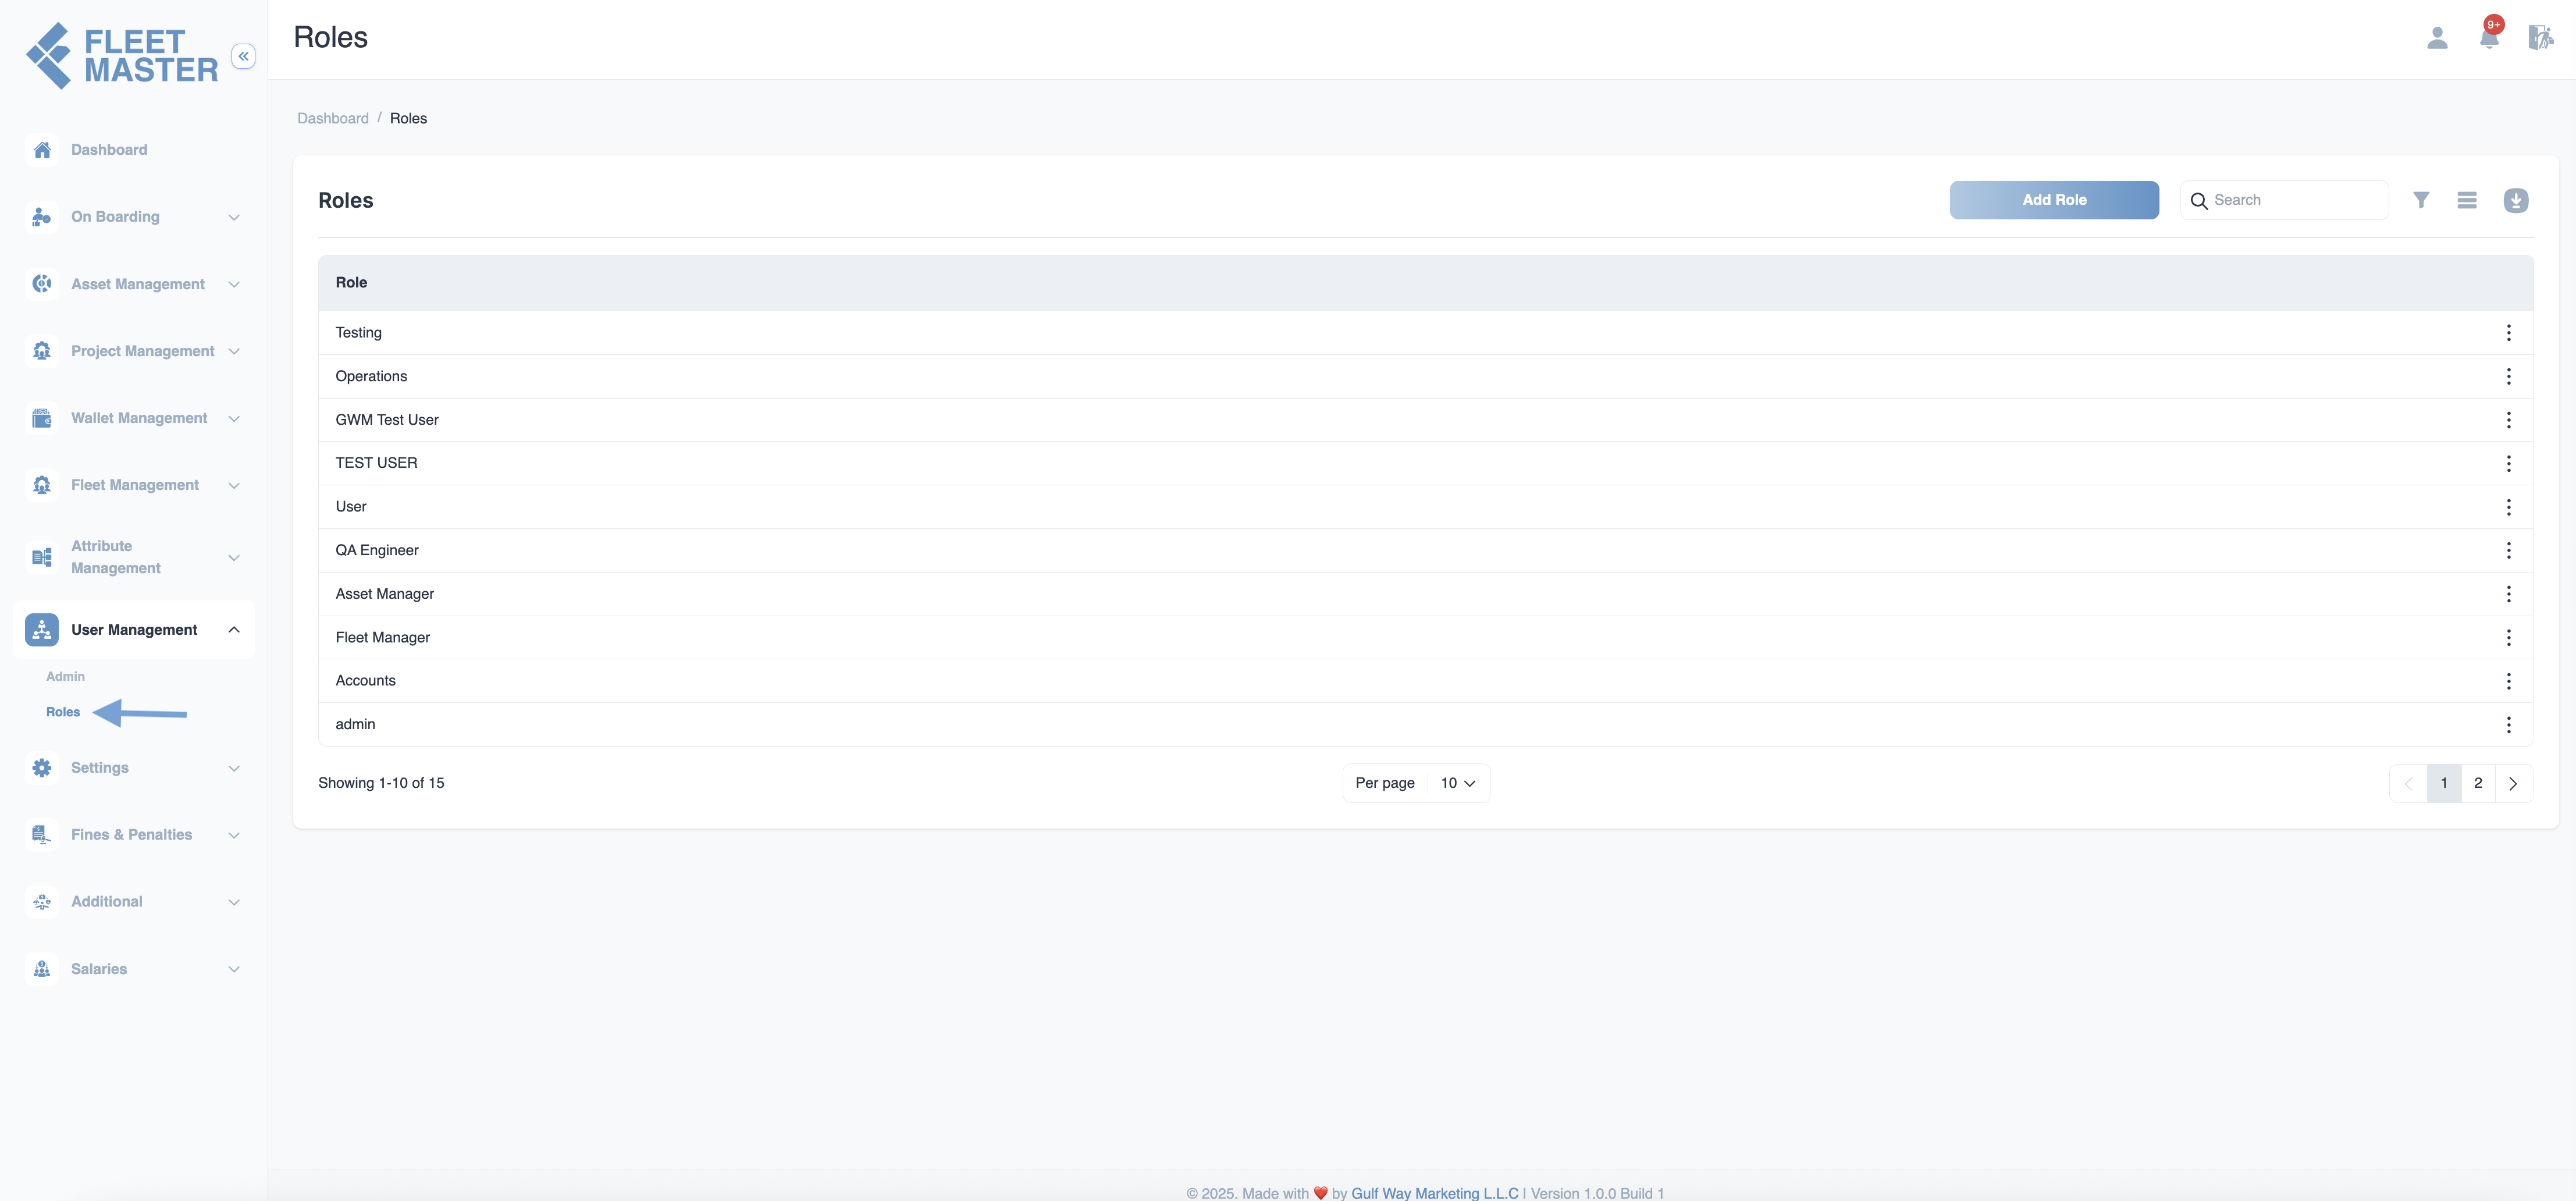Select page 1 in pagination
The image size is (2576, 1201).
pos(2443,783)
